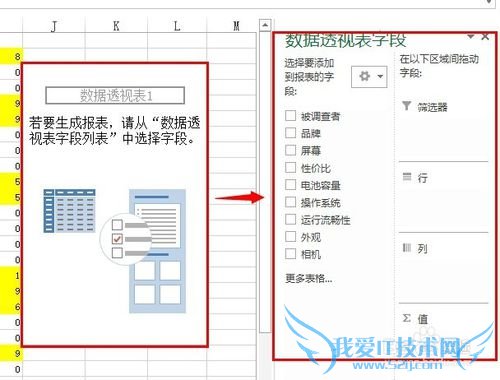Click the rows area icon
The image size is (500, 380).
tap(407, 177)
